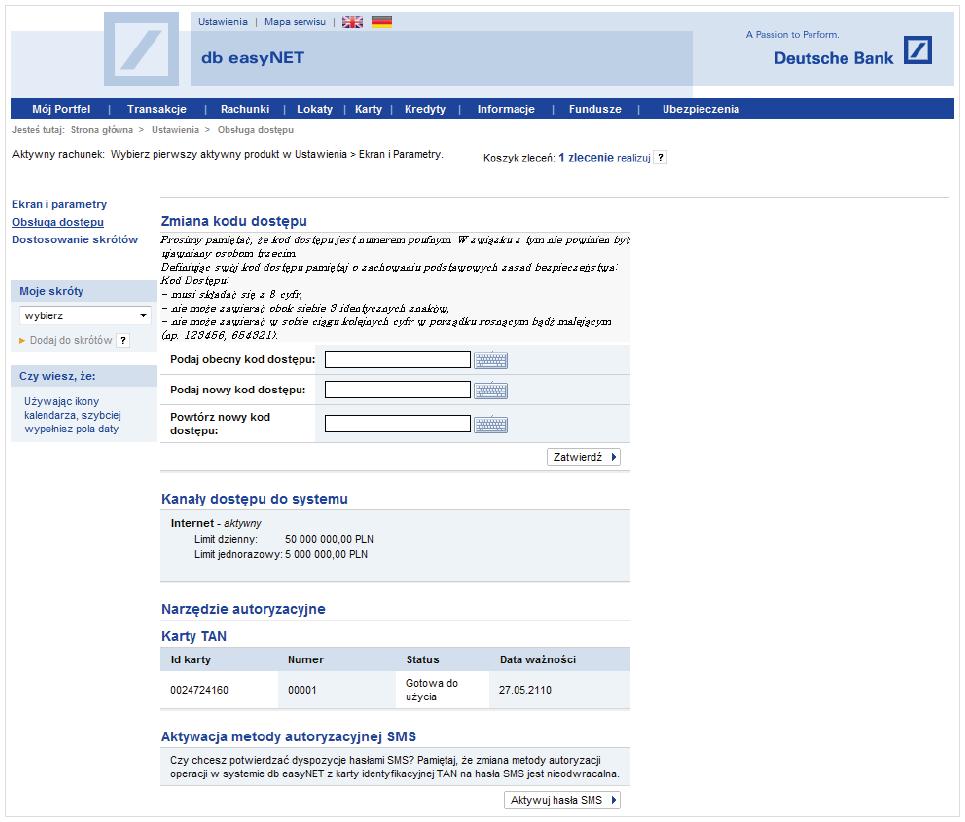Click the Status column header
This screenshot has width=965, height=822.
coord(423,660)
